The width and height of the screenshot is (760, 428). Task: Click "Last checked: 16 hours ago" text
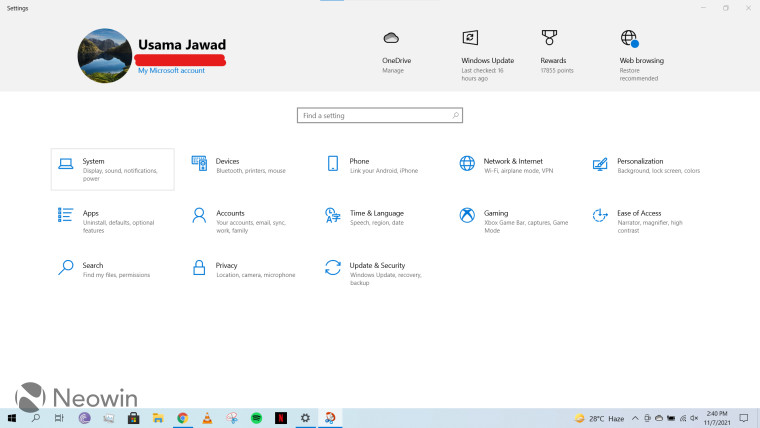tap(482, 75)
